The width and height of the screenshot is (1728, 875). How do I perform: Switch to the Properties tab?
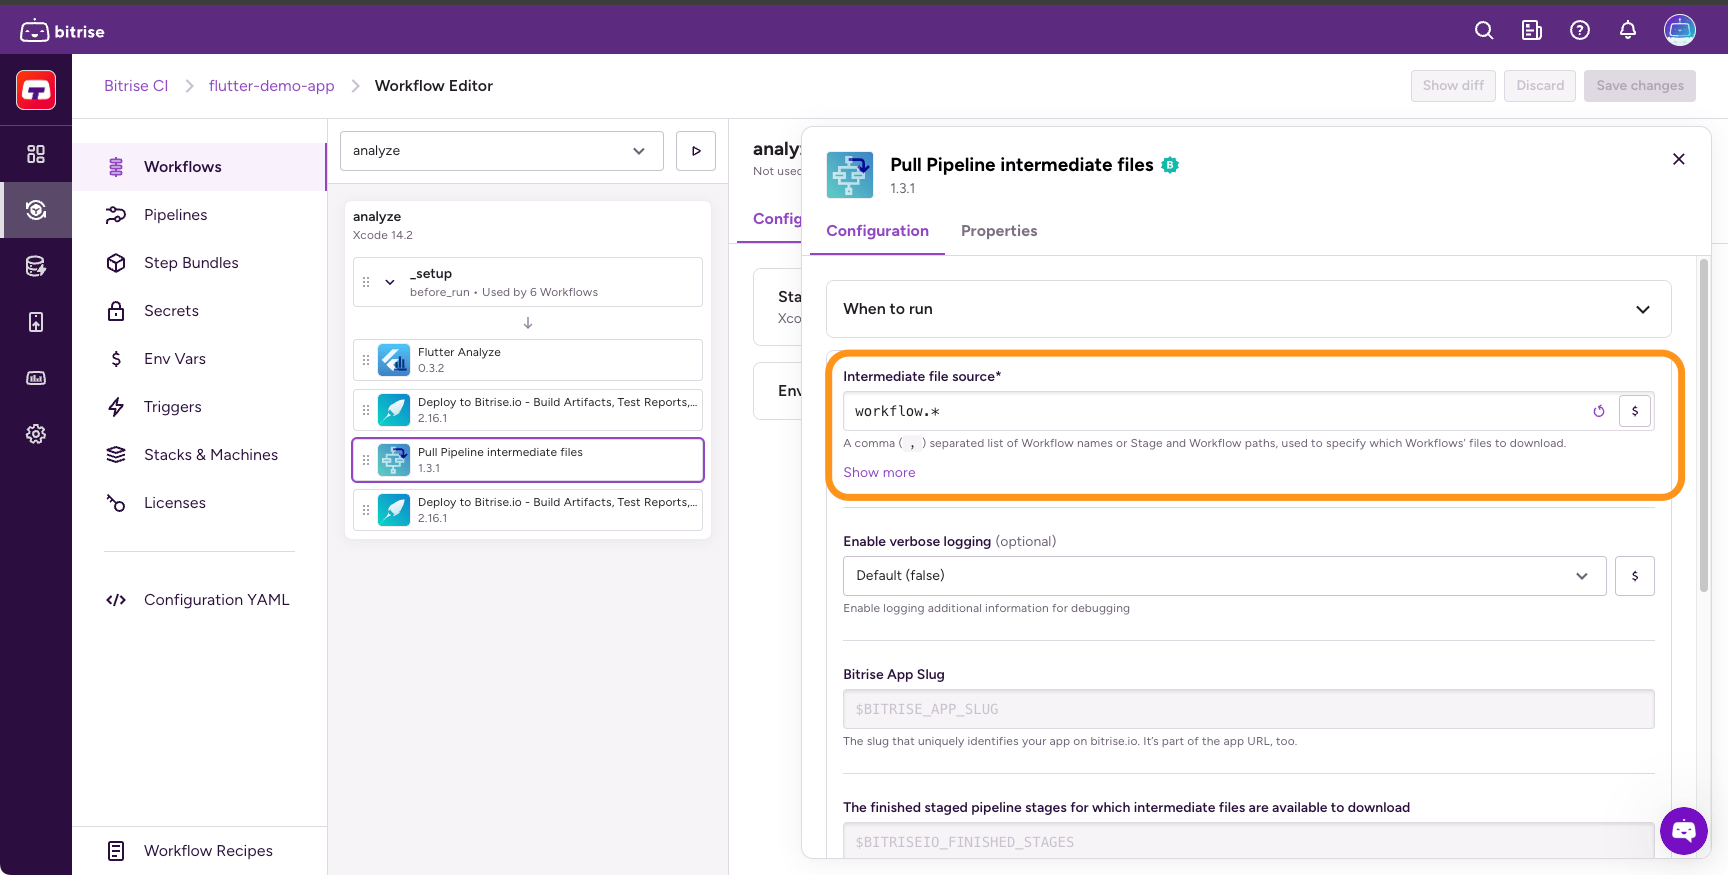[998, 231]
